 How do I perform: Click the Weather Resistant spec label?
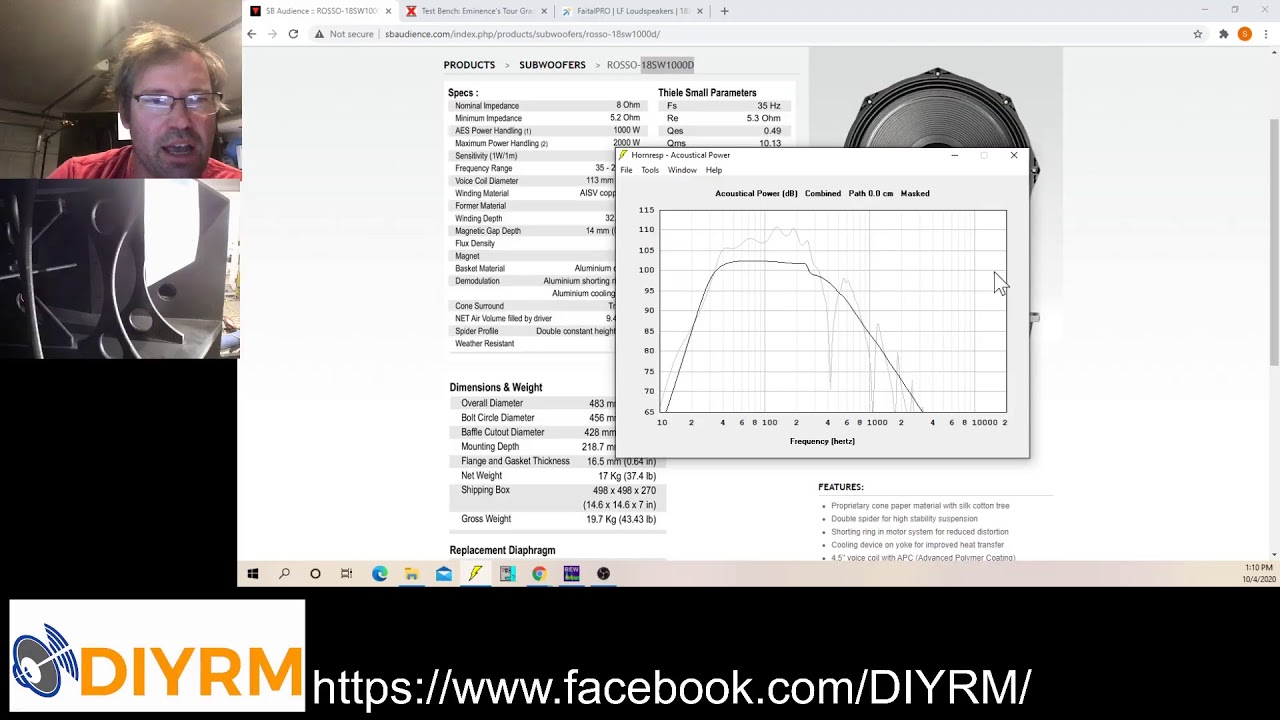pos(485,344)
